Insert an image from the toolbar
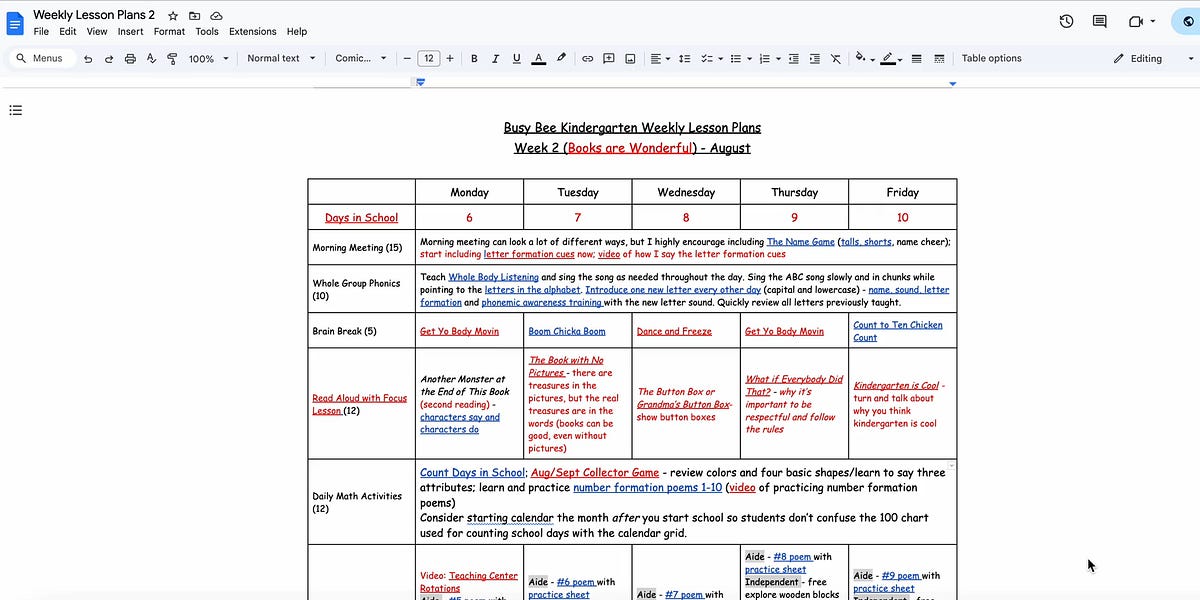This screenshot has height=600, width=1200. coord(630,58)
